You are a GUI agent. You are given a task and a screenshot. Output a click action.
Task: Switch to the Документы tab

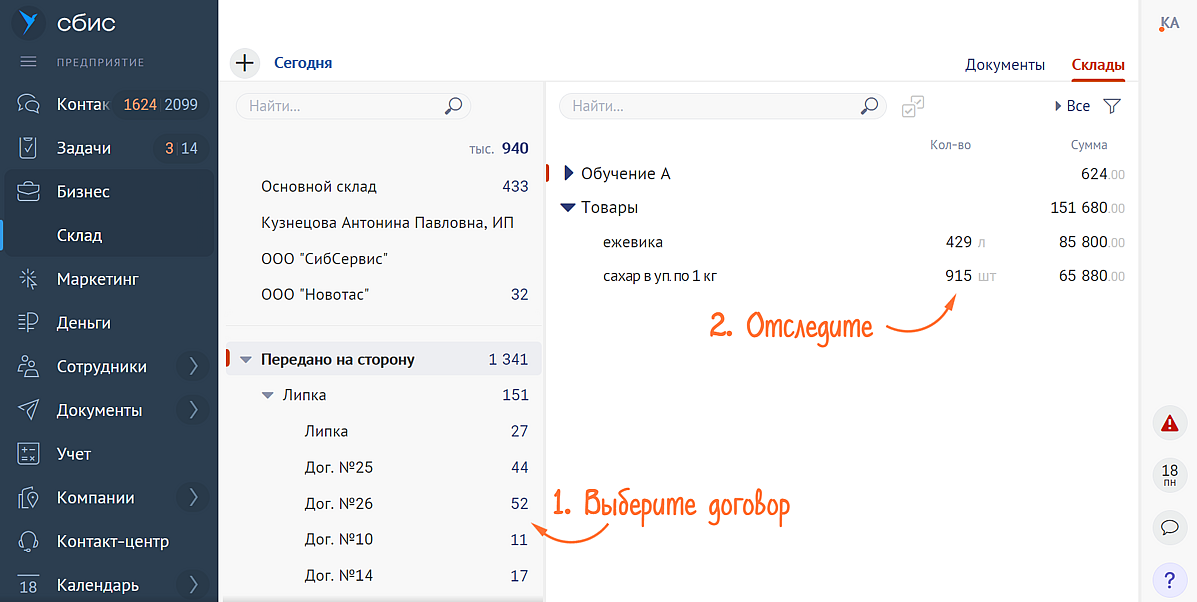pos(1004,64)
